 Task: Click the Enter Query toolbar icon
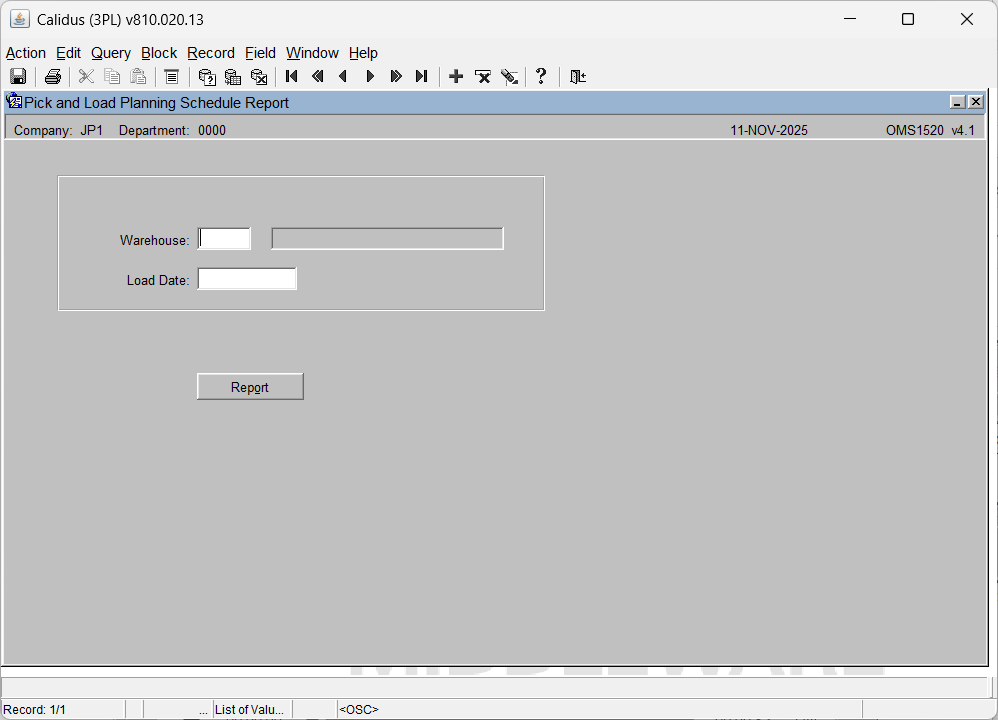(207, 77)
